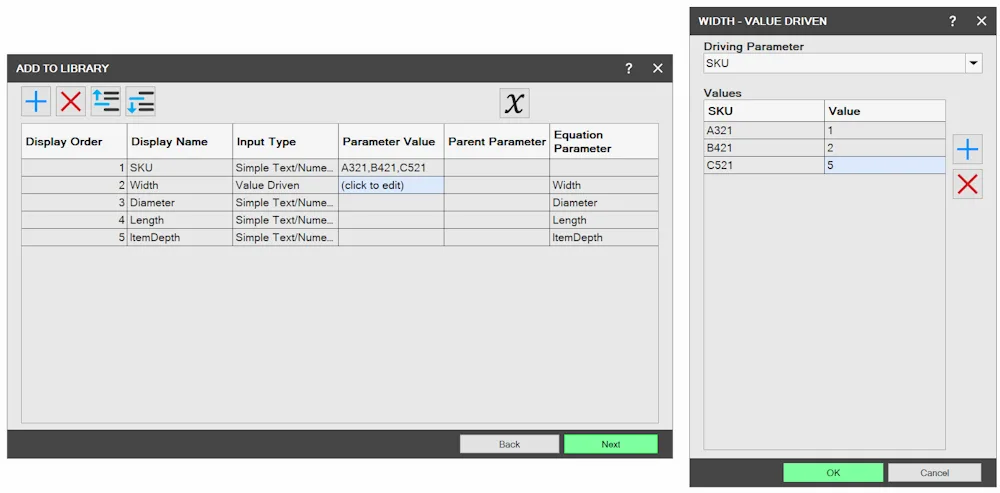The width and height of the screenshot is (1000, 493).
Task: Click the Next button
Action: pyautogui.click(x=610, y=444)
